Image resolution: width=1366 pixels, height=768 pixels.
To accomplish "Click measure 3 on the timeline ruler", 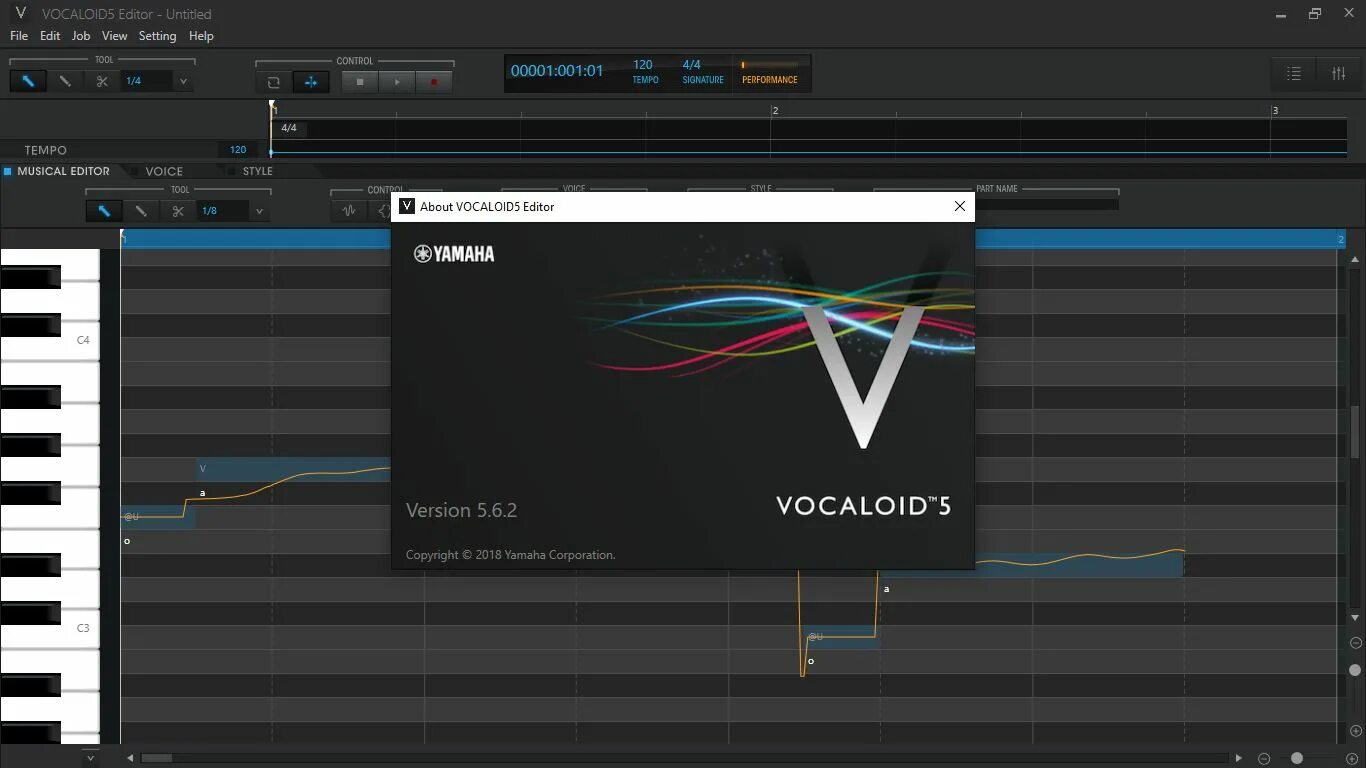I will pyautogui.click(x=1274, y=111).
